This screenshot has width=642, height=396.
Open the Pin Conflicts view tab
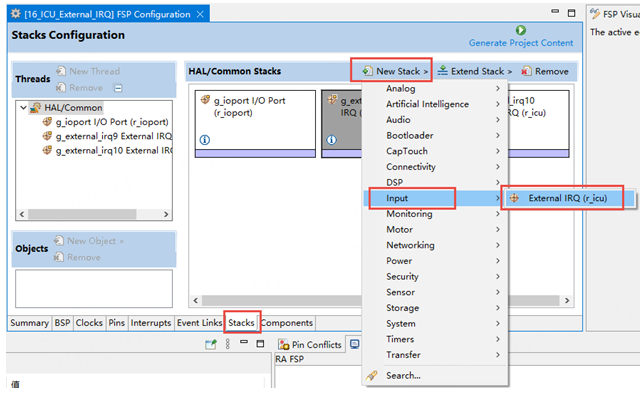[x=310, y=345]
